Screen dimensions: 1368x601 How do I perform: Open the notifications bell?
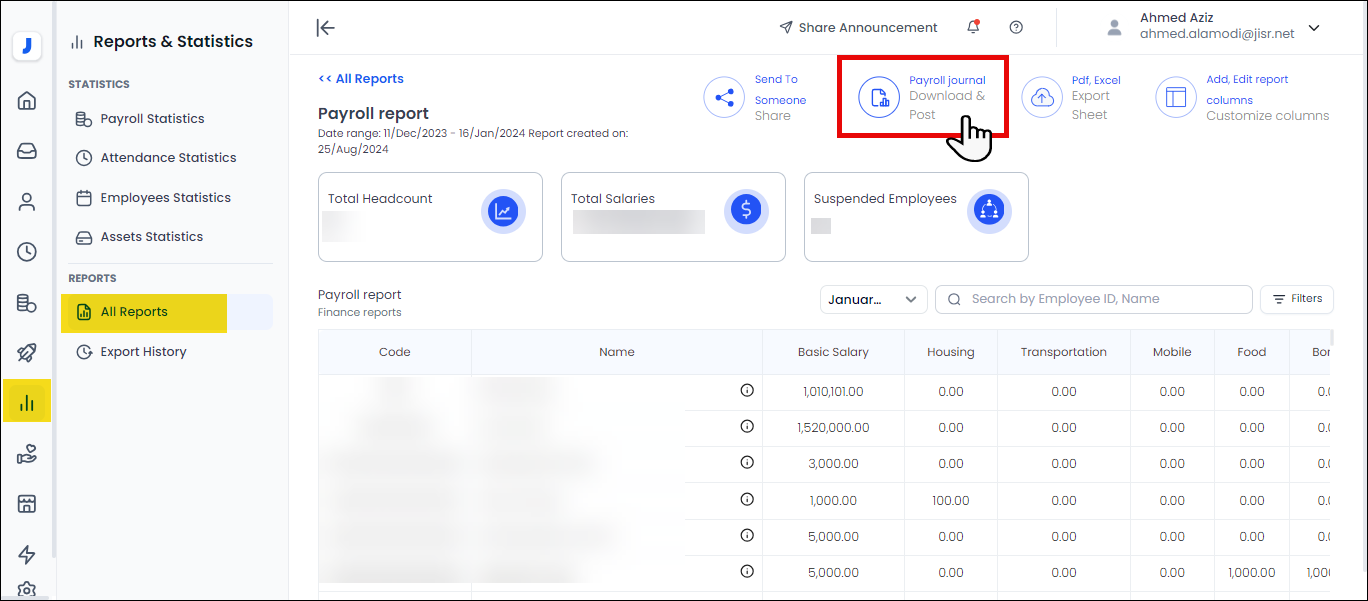click(973, 27)
